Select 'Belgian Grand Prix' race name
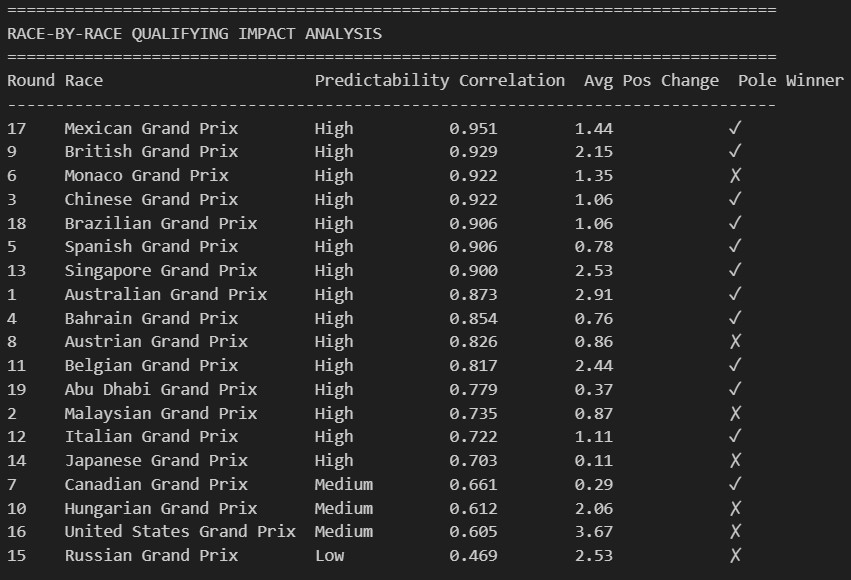 [x=151, y=366]
